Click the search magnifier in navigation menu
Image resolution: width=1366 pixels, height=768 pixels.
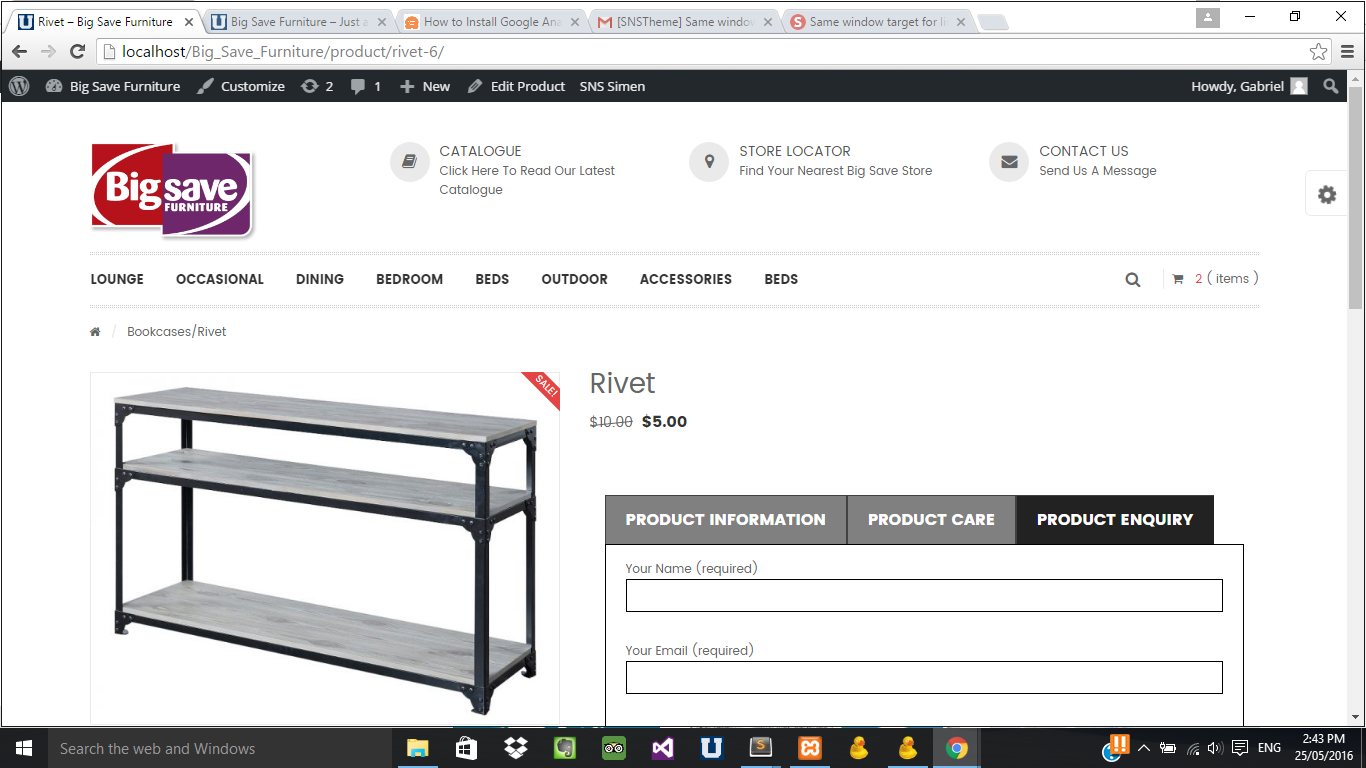tap(1132, 280)
